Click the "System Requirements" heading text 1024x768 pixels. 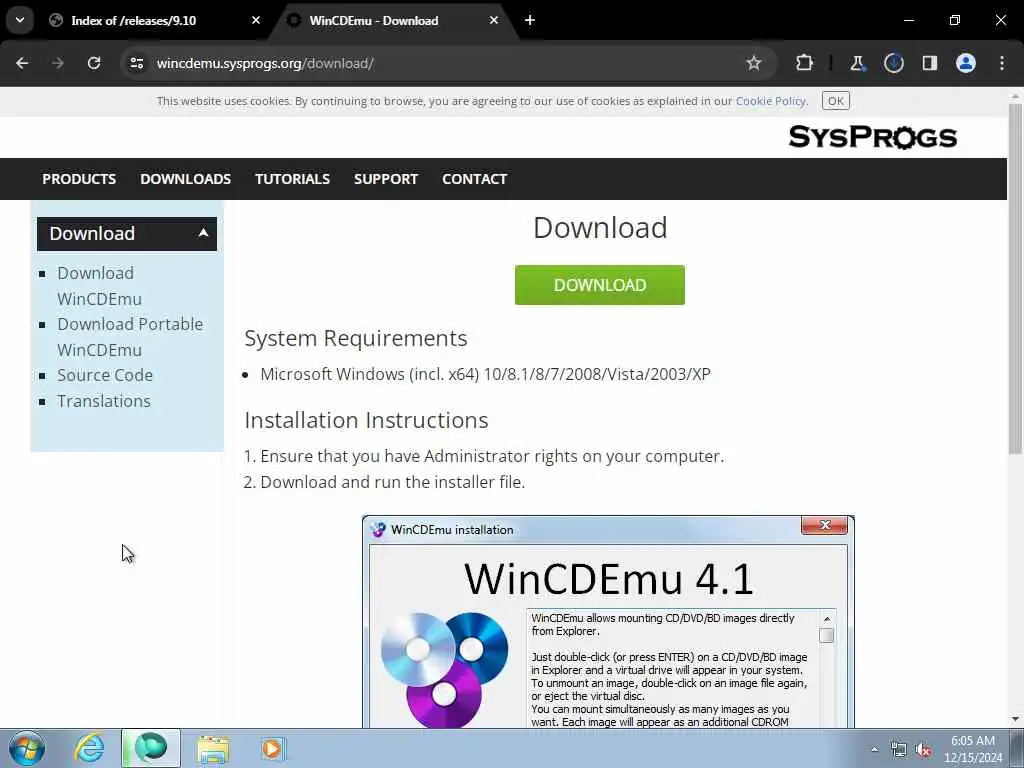356,338
